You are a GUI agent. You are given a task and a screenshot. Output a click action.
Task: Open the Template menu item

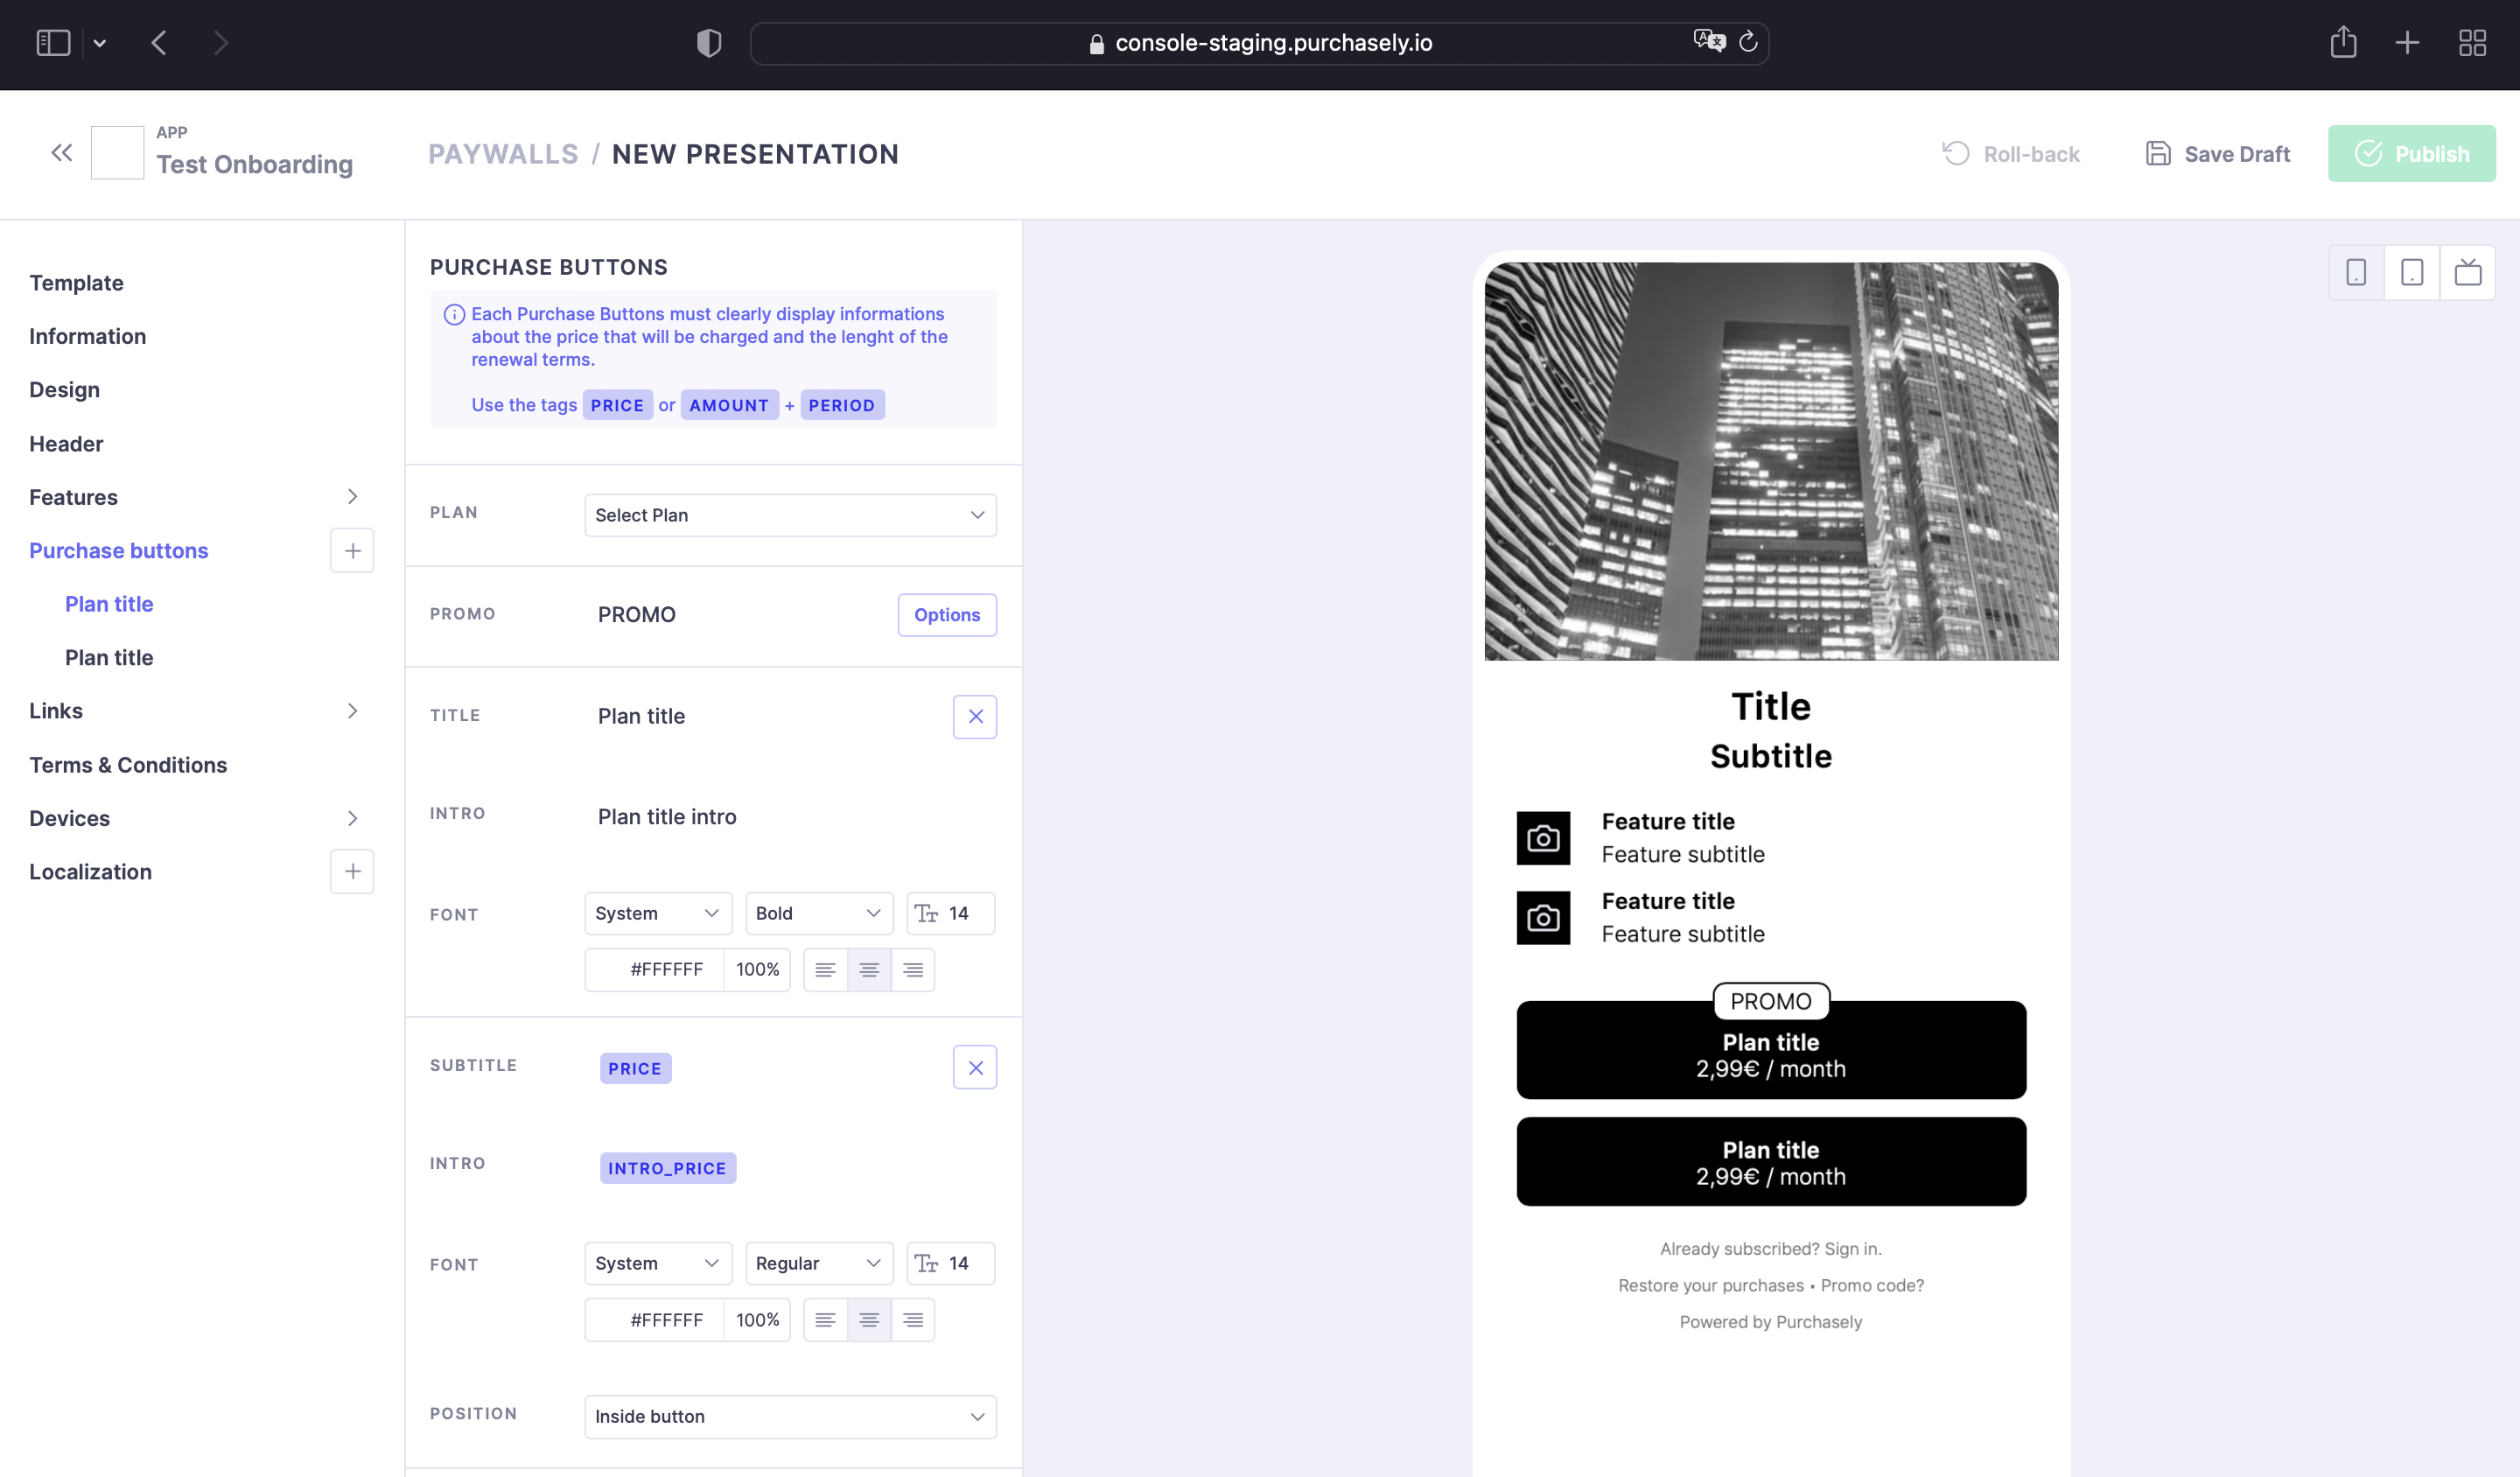pyautogui.click(x=76, y=283)
